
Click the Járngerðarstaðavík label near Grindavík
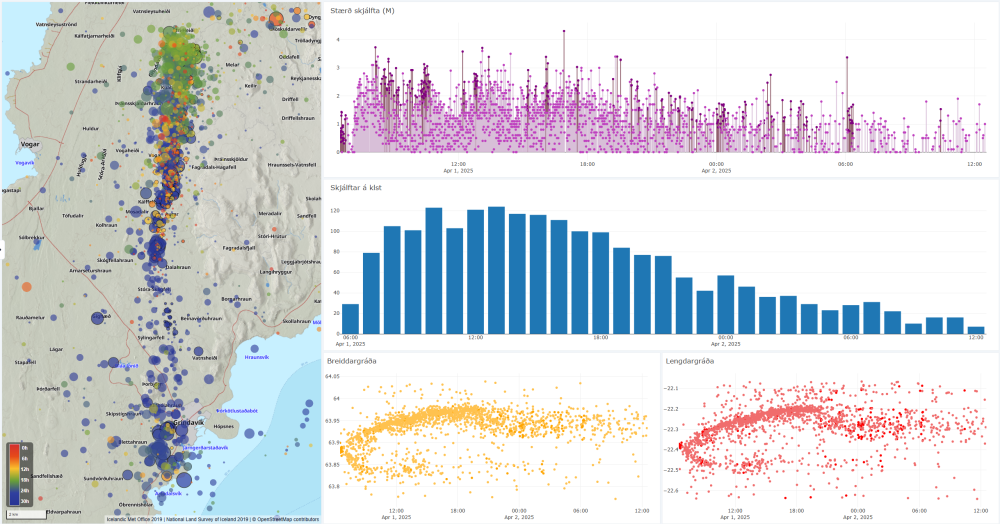[x=203, y=447]
